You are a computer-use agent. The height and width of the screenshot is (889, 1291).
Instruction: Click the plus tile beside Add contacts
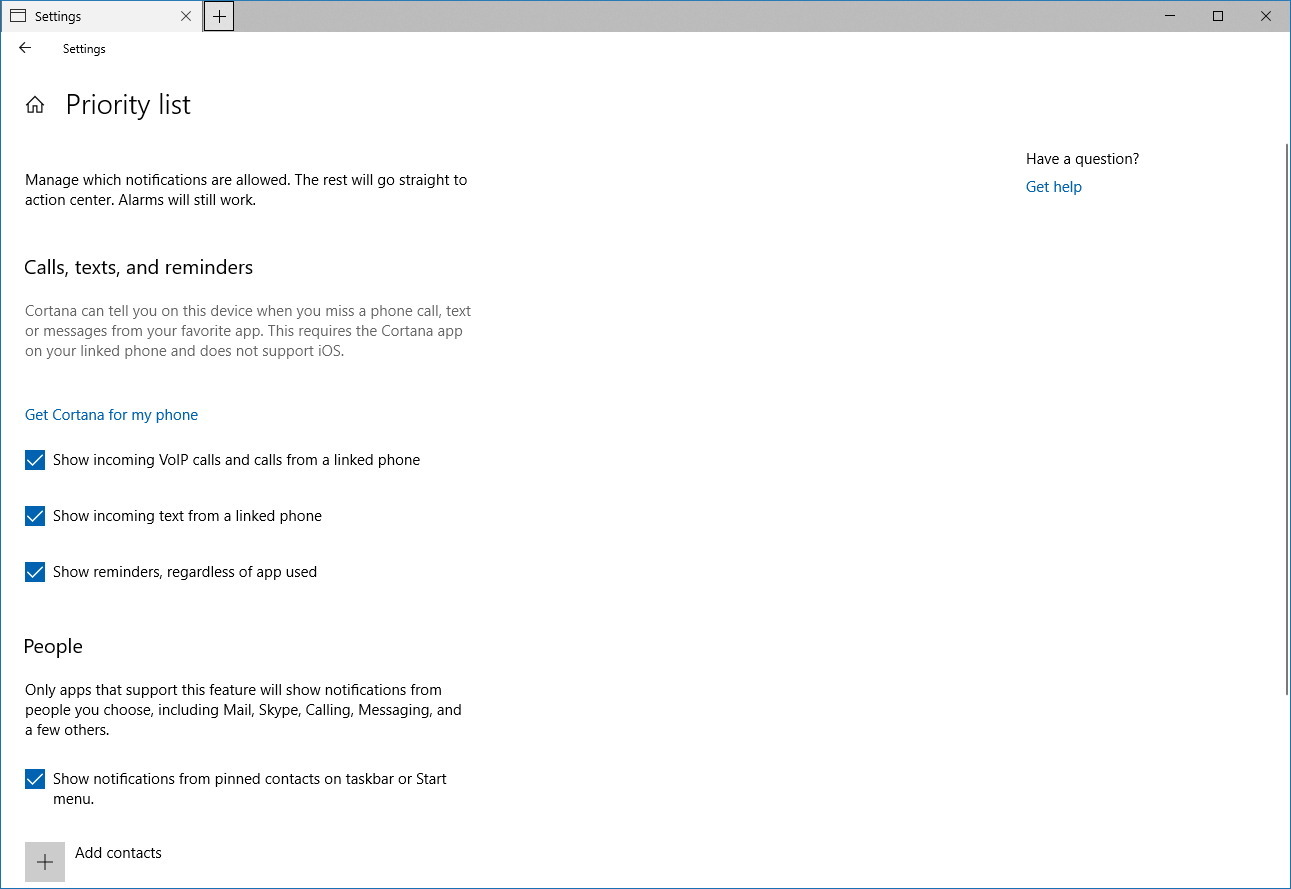[x=45, y=862]
